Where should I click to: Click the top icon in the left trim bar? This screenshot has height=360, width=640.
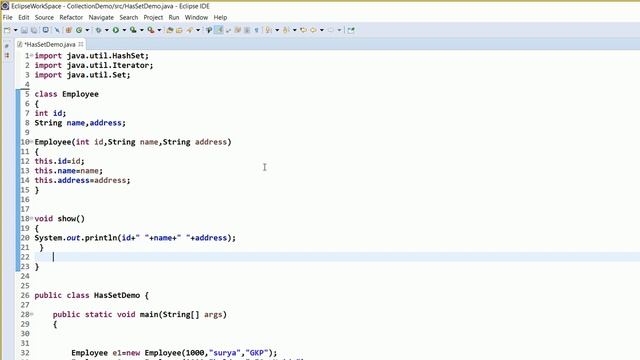tap(7, 46)
